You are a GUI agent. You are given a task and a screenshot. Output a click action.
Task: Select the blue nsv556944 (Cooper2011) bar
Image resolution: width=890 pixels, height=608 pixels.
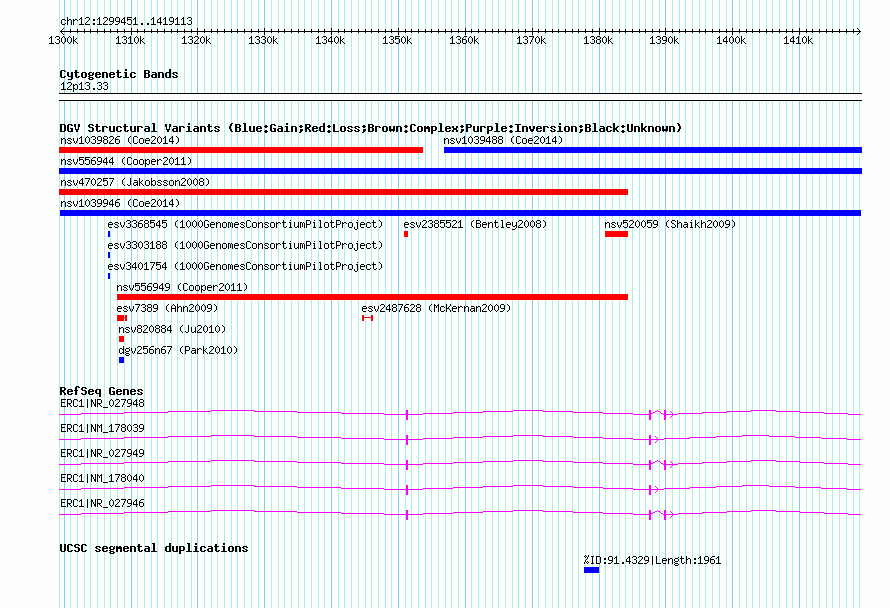[x=460, y=171]
